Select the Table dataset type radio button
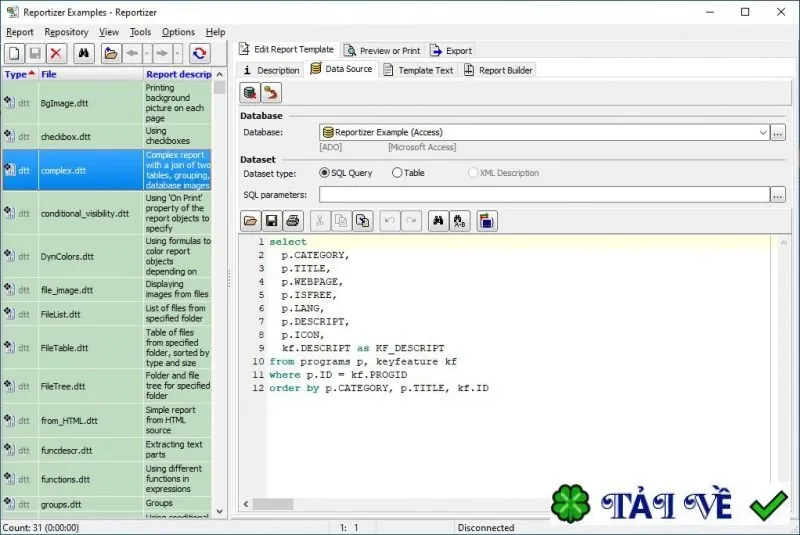The height and width of the screenshot is (535, 800). pyautogui.click(x=397, y=173)
